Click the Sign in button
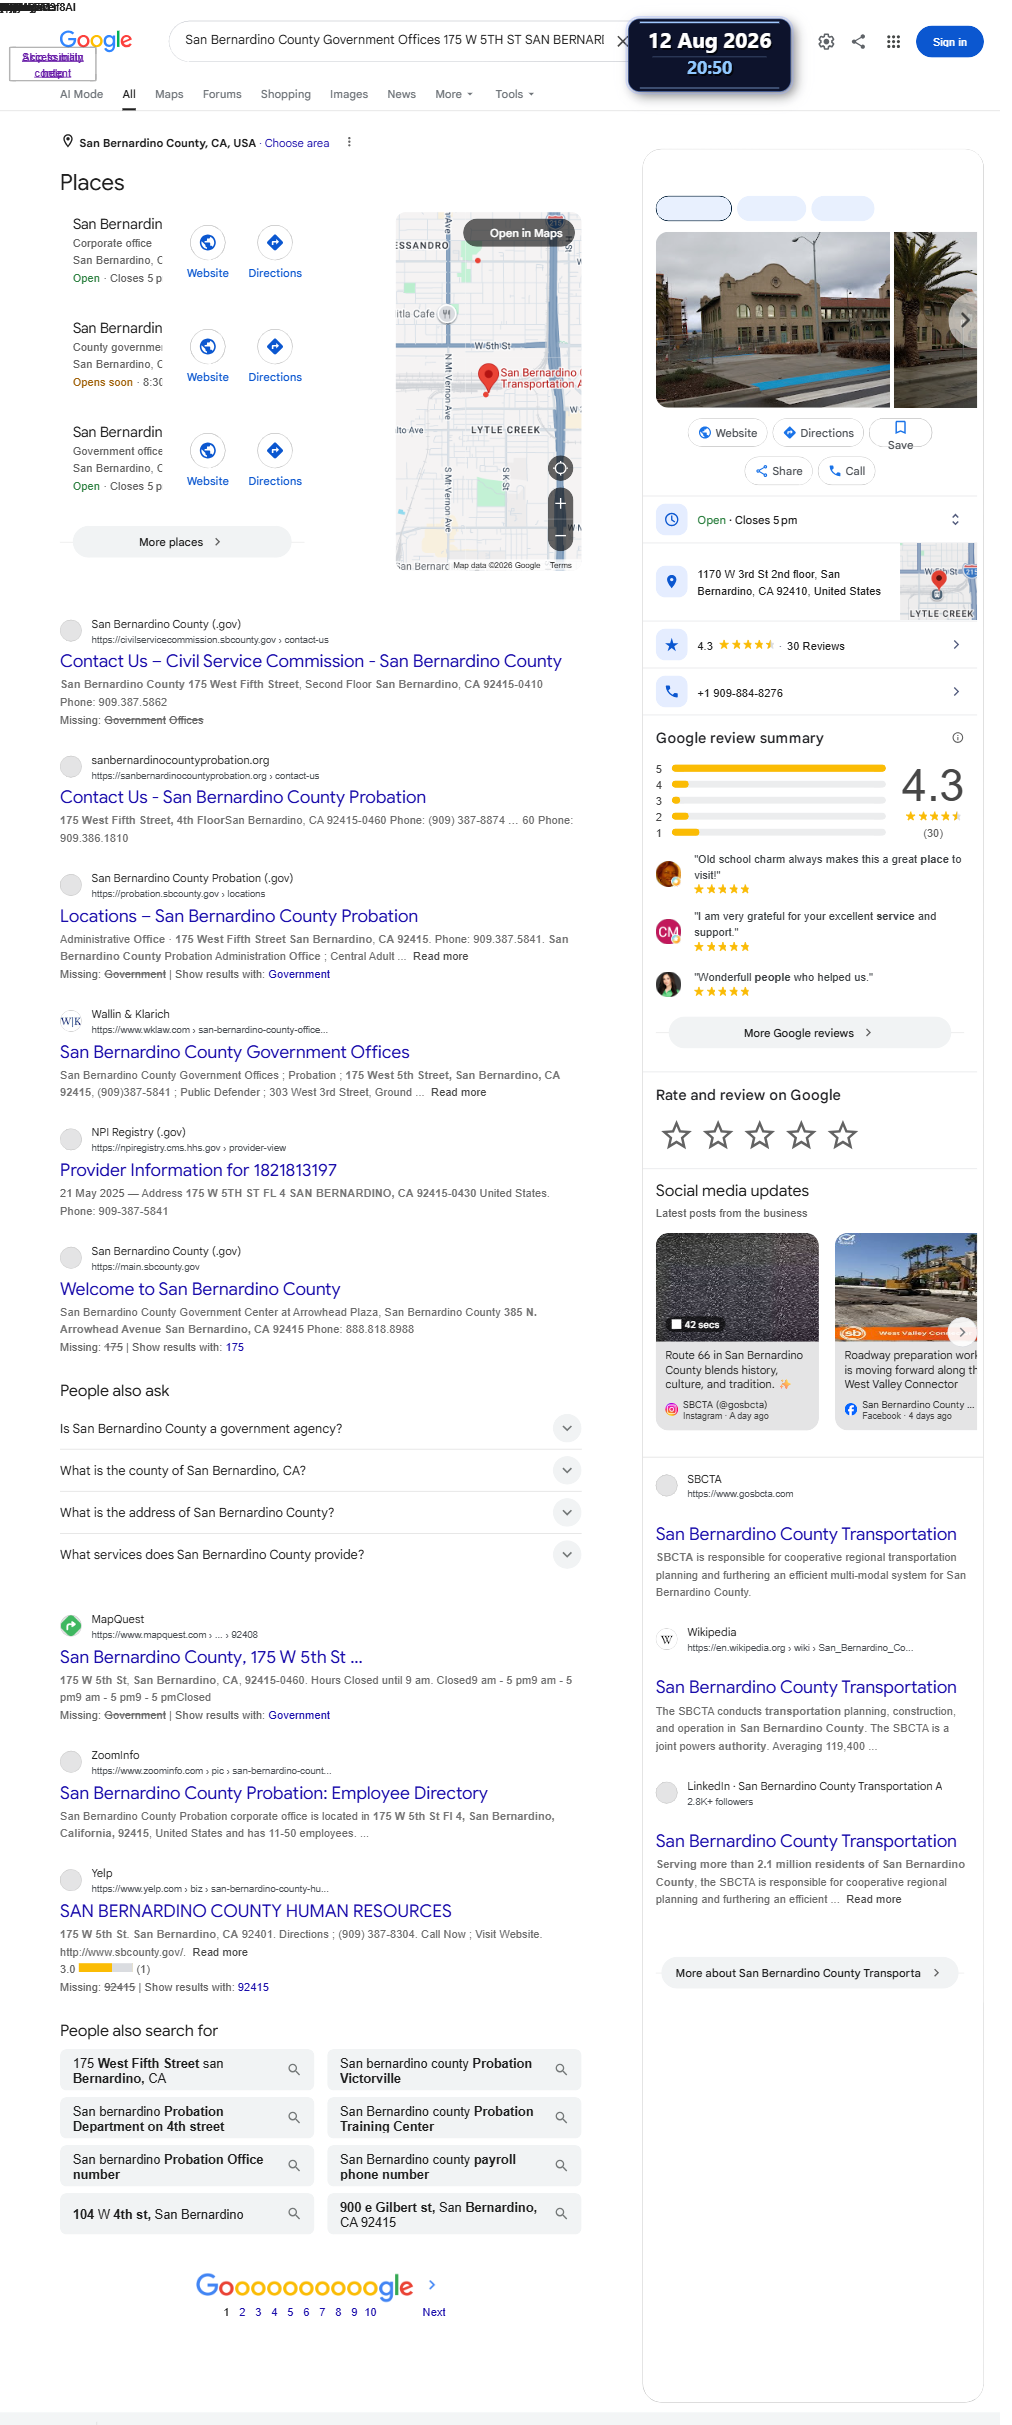This screenshot has height=2425, width=1012. pyautogui.click(x=949, y=42)
